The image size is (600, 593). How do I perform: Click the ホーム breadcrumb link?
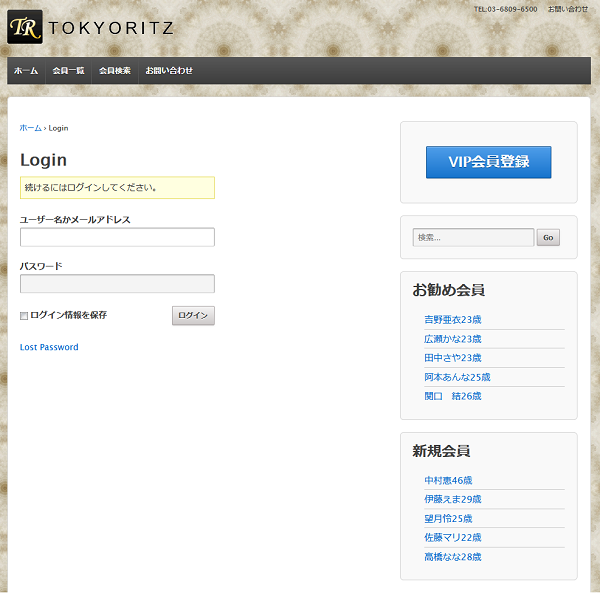click(30, 128)
